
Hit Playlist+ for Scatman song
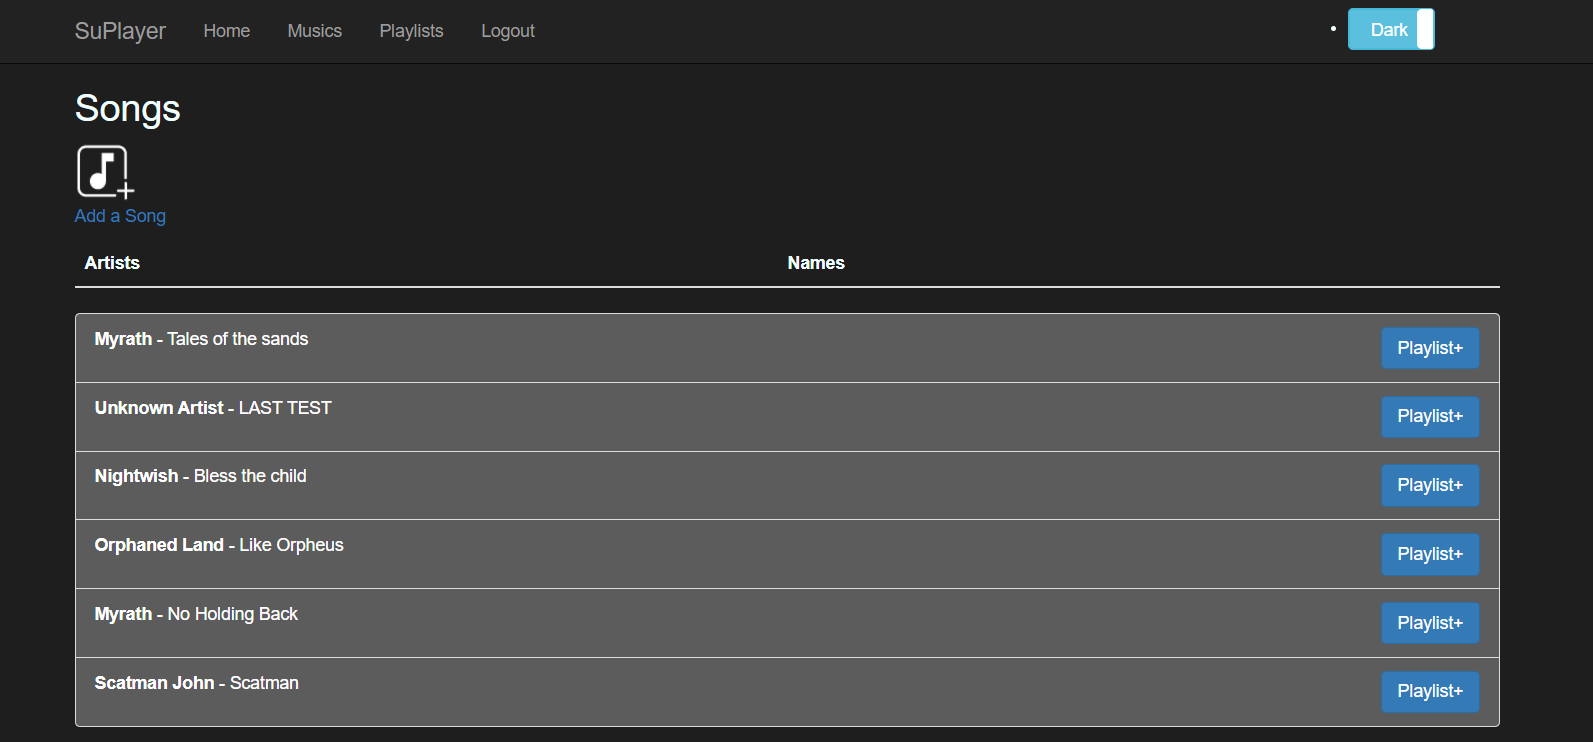click(x=1429, y=691)
